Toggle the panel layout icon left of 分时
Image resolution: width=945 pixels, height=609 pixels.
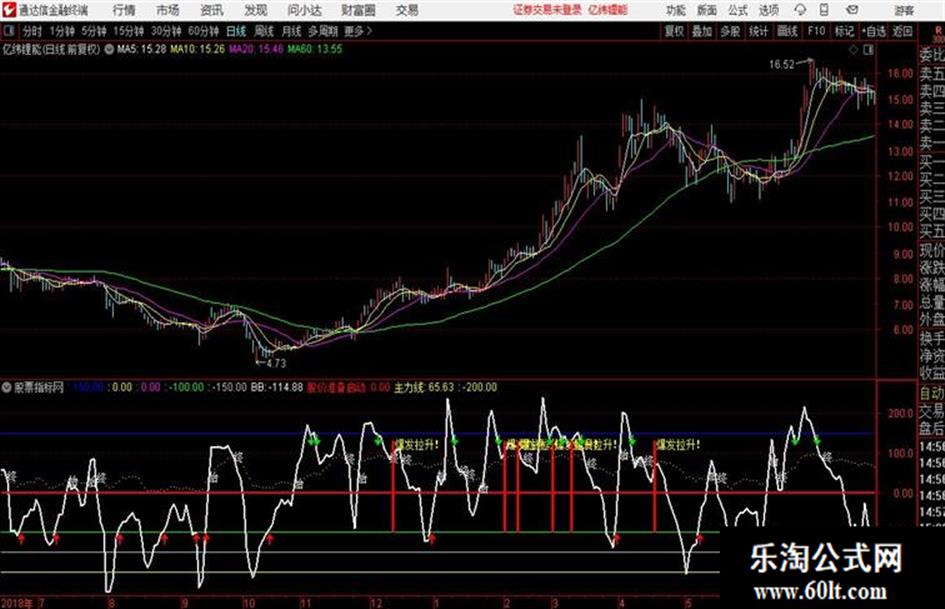[x=9, y=31]
